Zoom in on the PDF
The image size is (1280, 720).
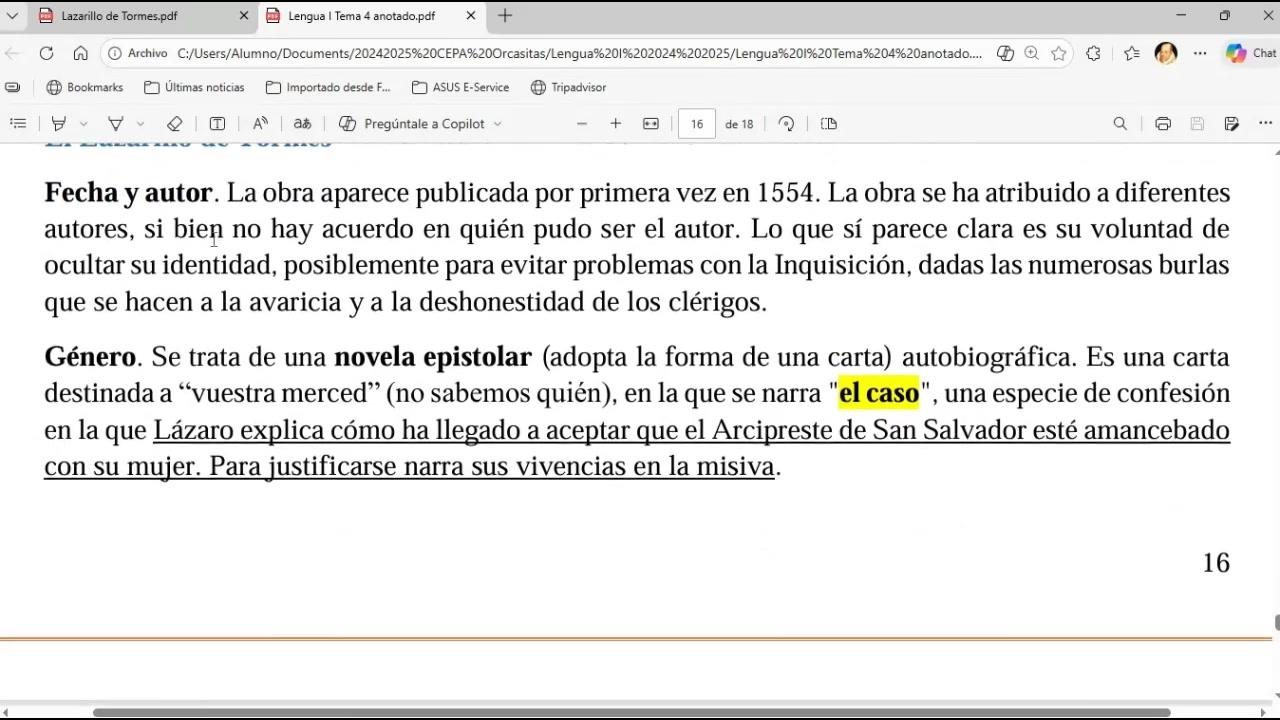[x=616, y=124]
